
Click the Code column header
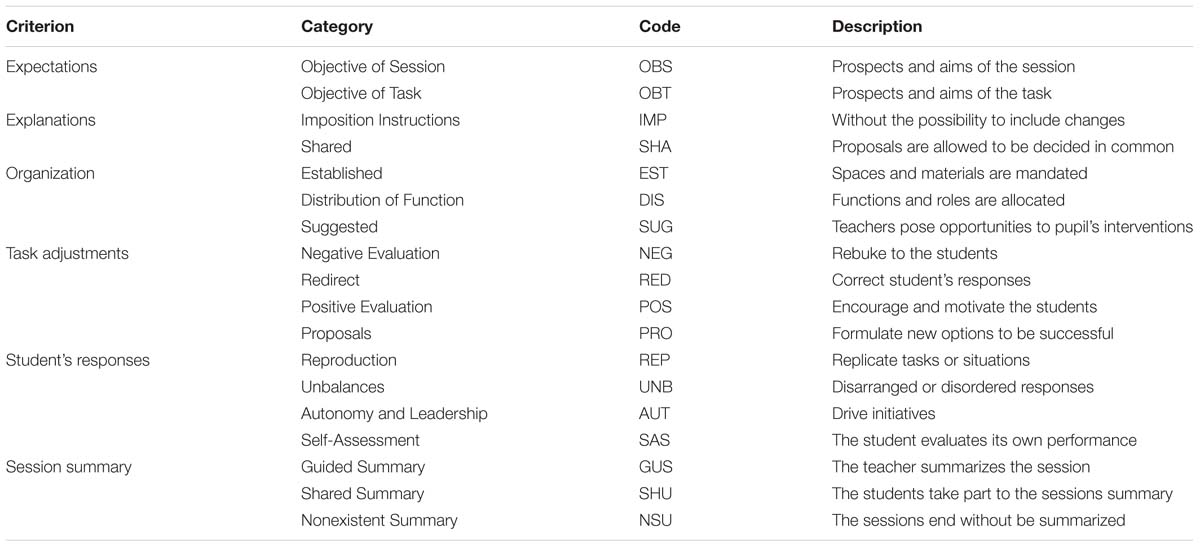(660, 27)
